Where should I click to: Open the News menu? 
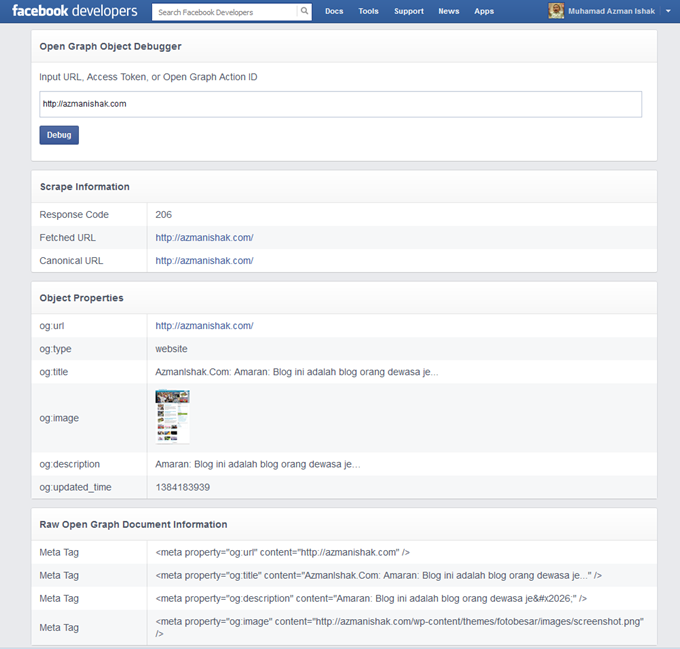point(448,11)
